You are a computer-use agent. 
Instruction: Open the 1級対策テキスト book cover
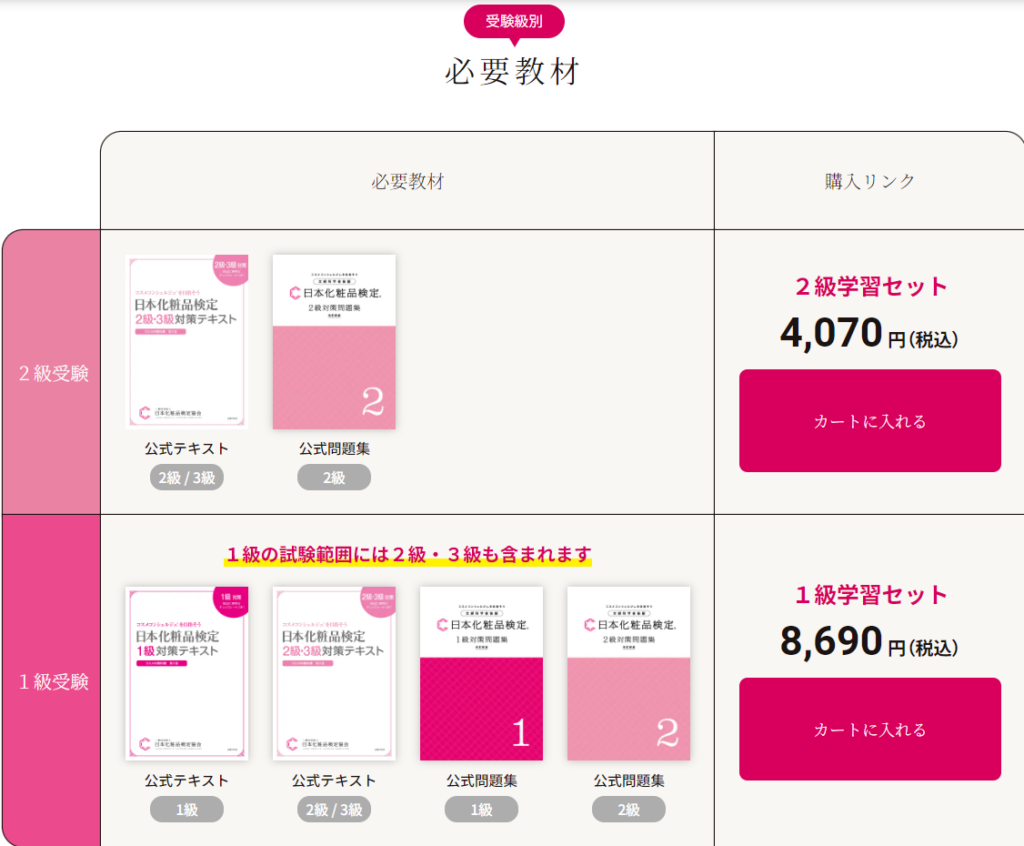coord(187,674)
